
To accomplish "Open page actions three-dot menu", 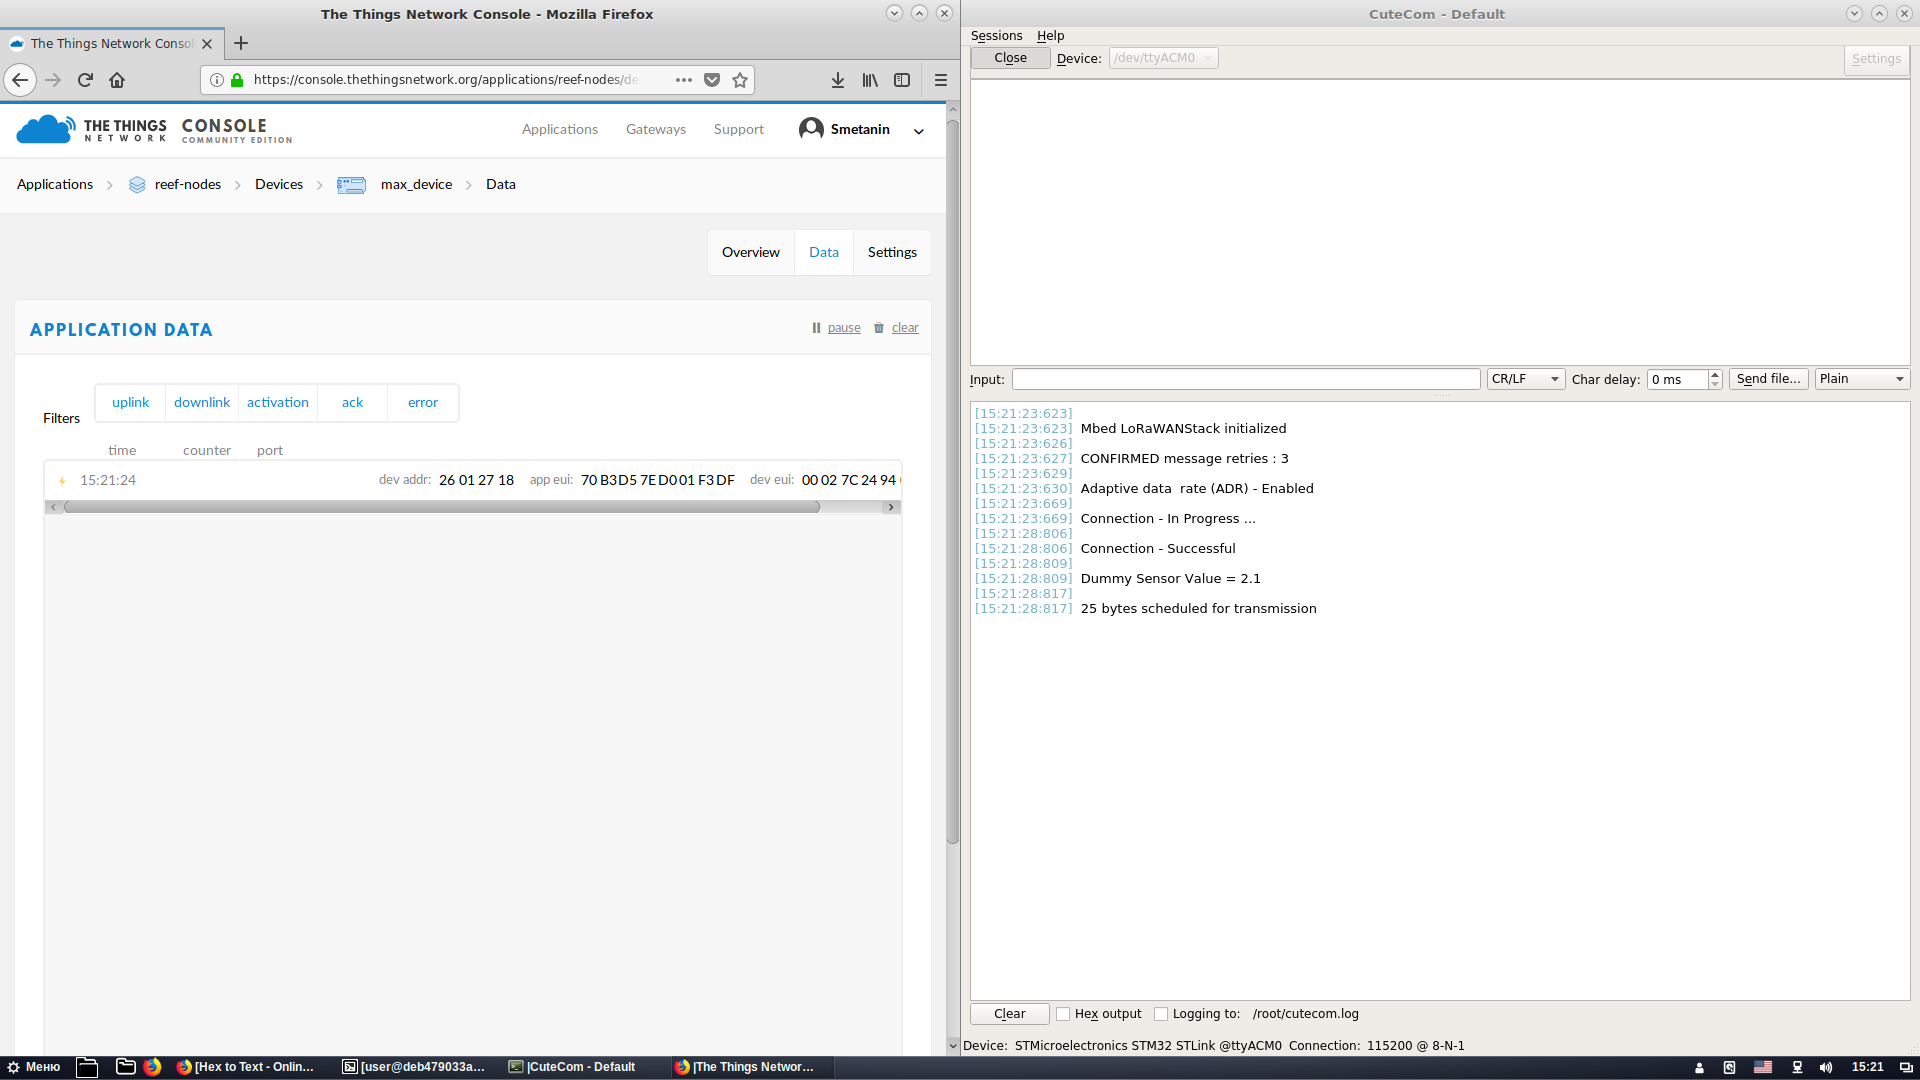I will [684, 80].
